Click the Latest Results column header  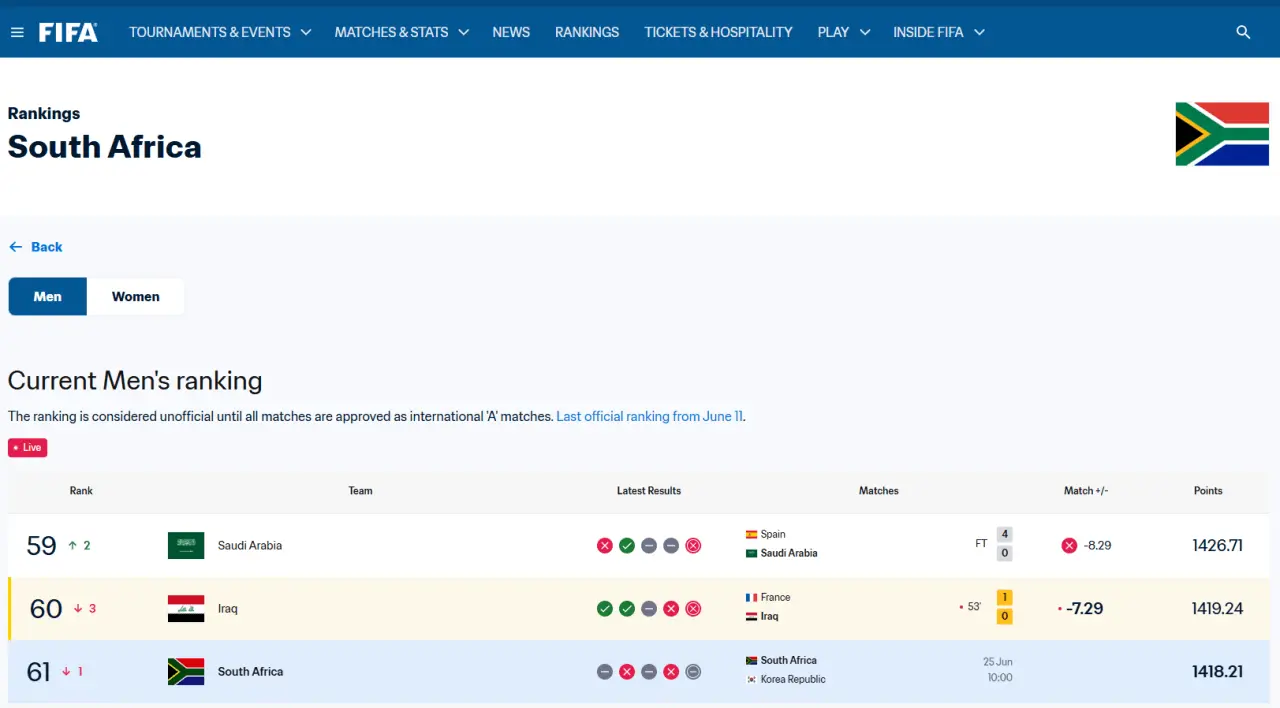pyautogui.click(x=649, y=491)
